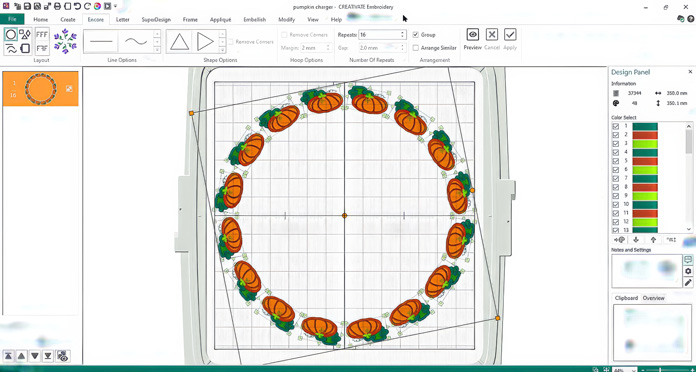Open the zoom percentage dropdown

coord(633,369)
